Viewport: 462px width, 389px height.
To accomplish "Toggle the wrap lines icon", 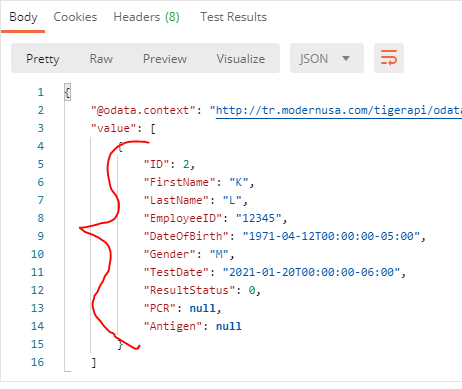I will click(389, 58).
